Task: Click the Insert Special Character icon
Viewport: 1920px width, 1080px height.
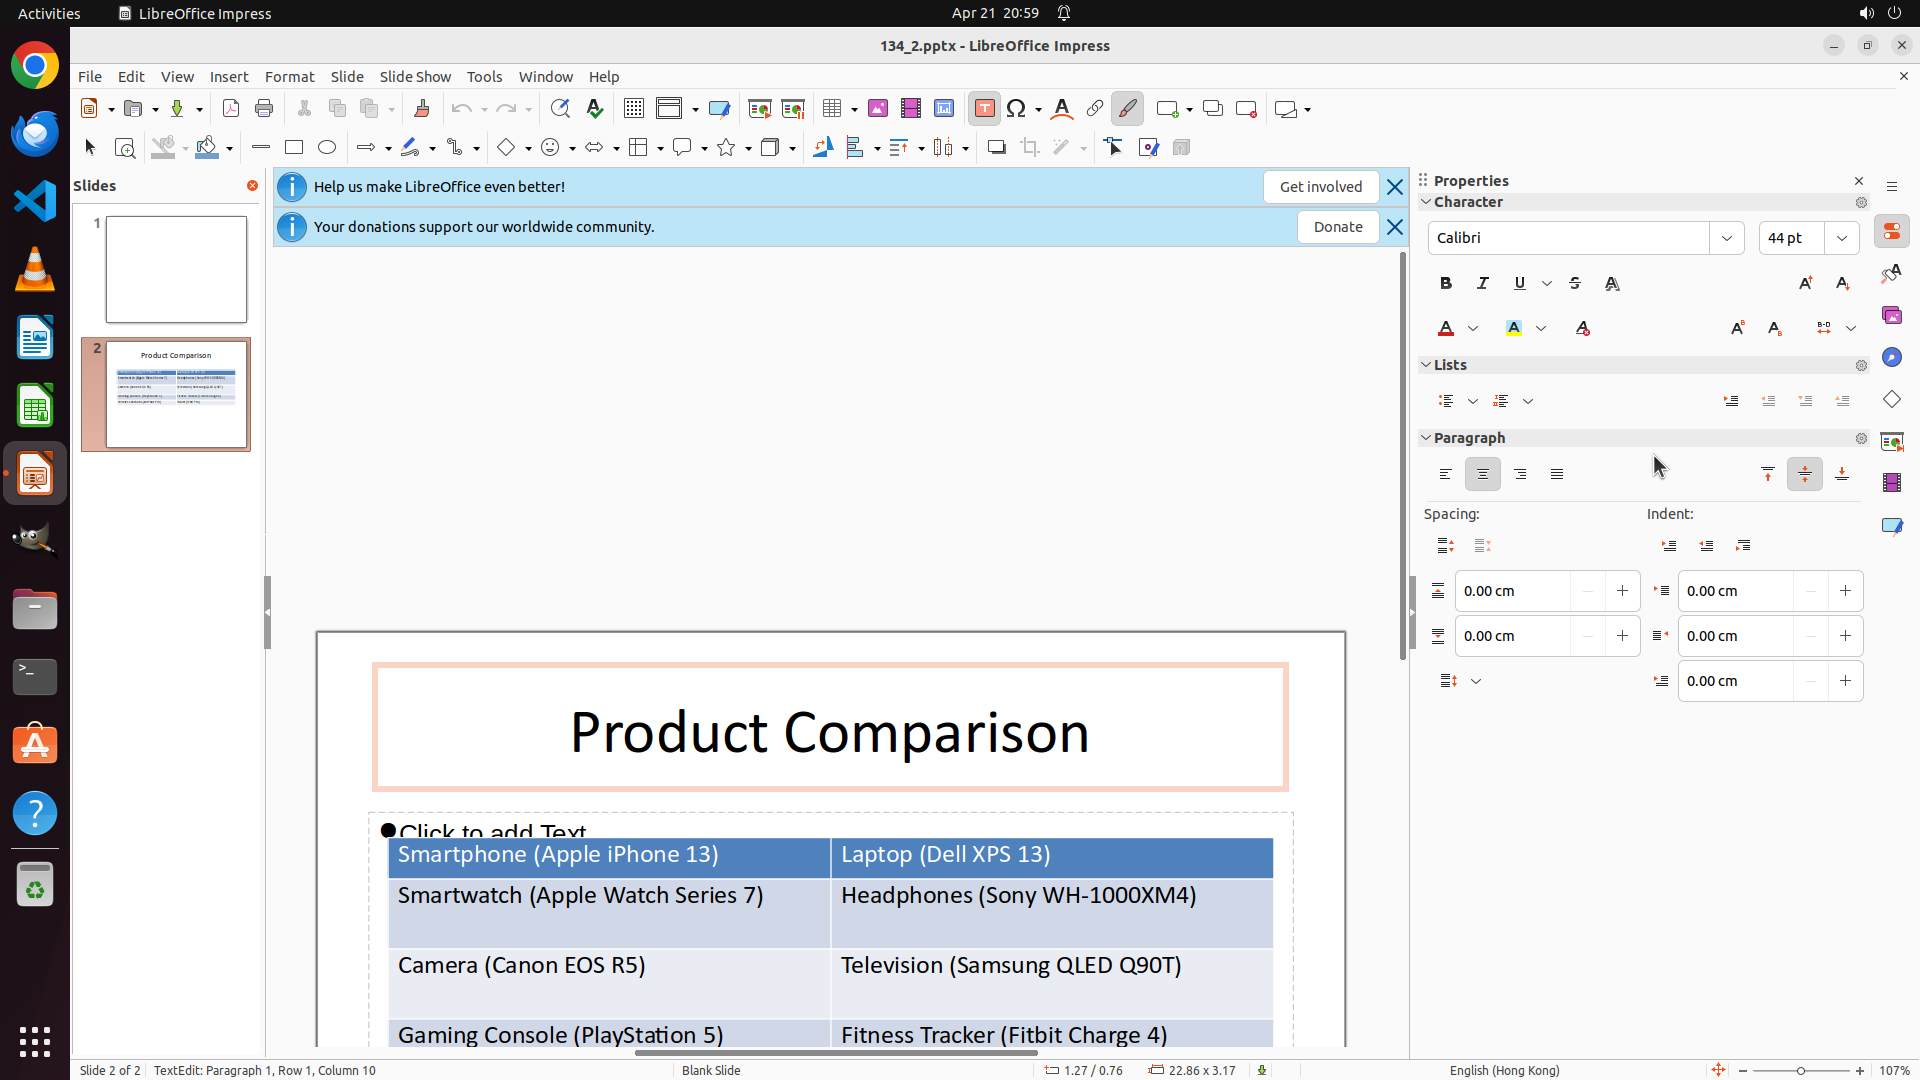Action: (1017, 109)
